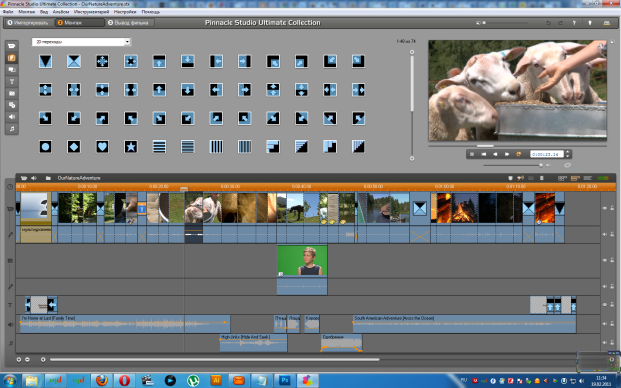
Task: Open the titles section in album sidebar
Action: pyautogui.click(x=11, y=81)
